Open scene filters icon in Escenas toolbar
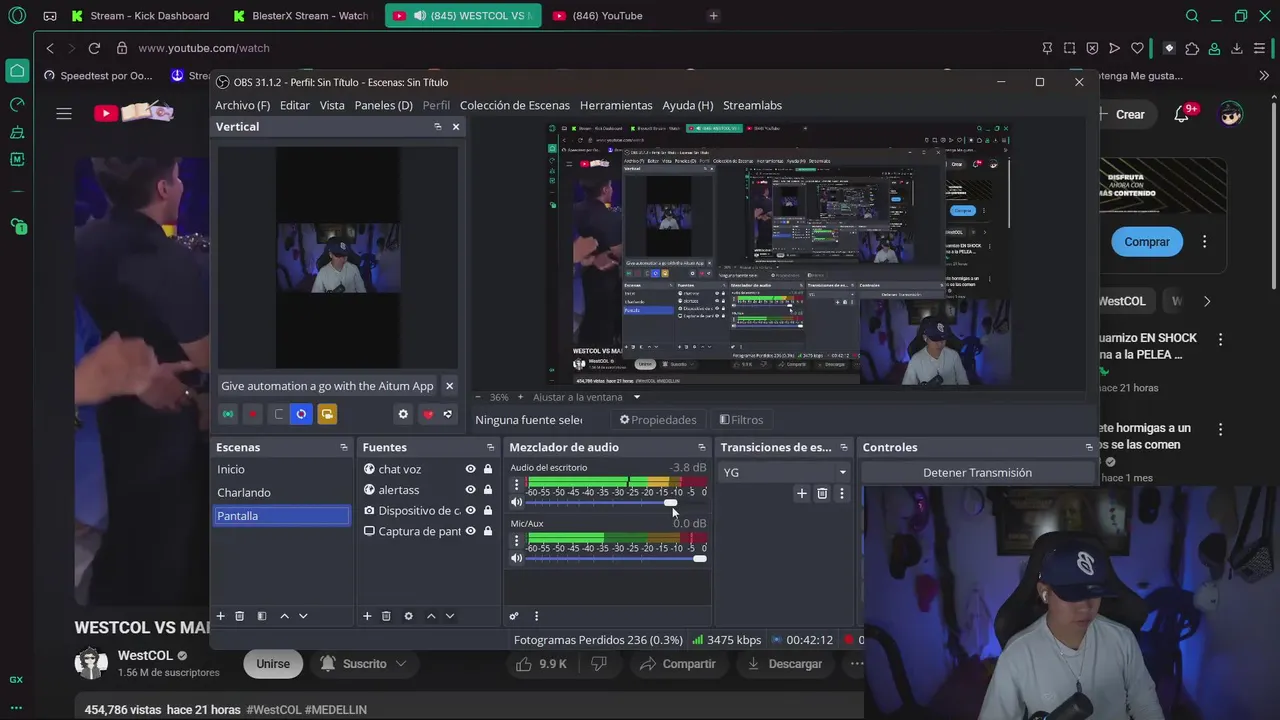 (x=262, y=616)
